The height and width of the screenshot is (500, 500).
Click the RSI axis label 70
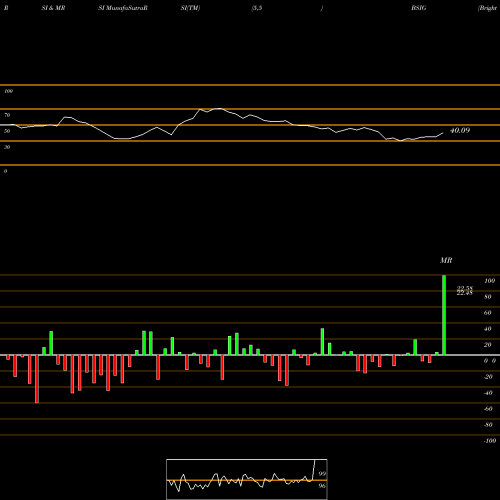point(7,115)
